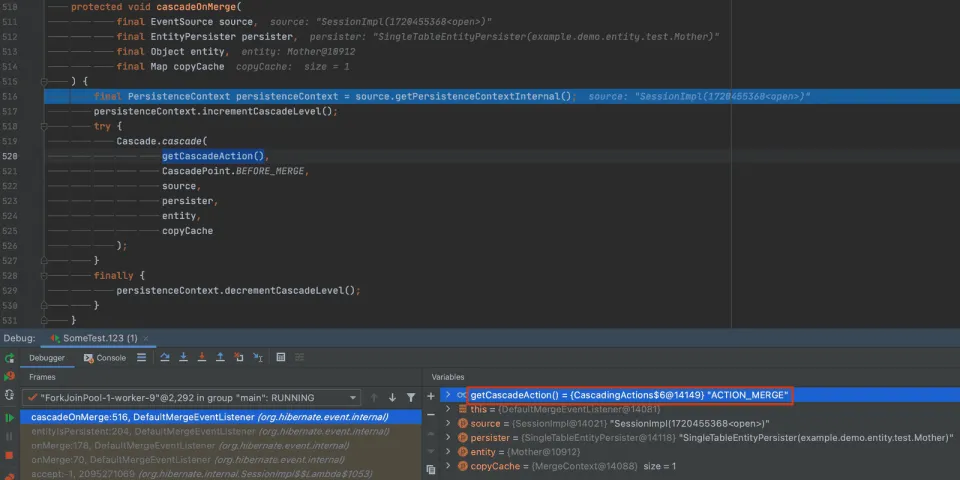Expand the getCascadeAction() watch node

point(448,395)
